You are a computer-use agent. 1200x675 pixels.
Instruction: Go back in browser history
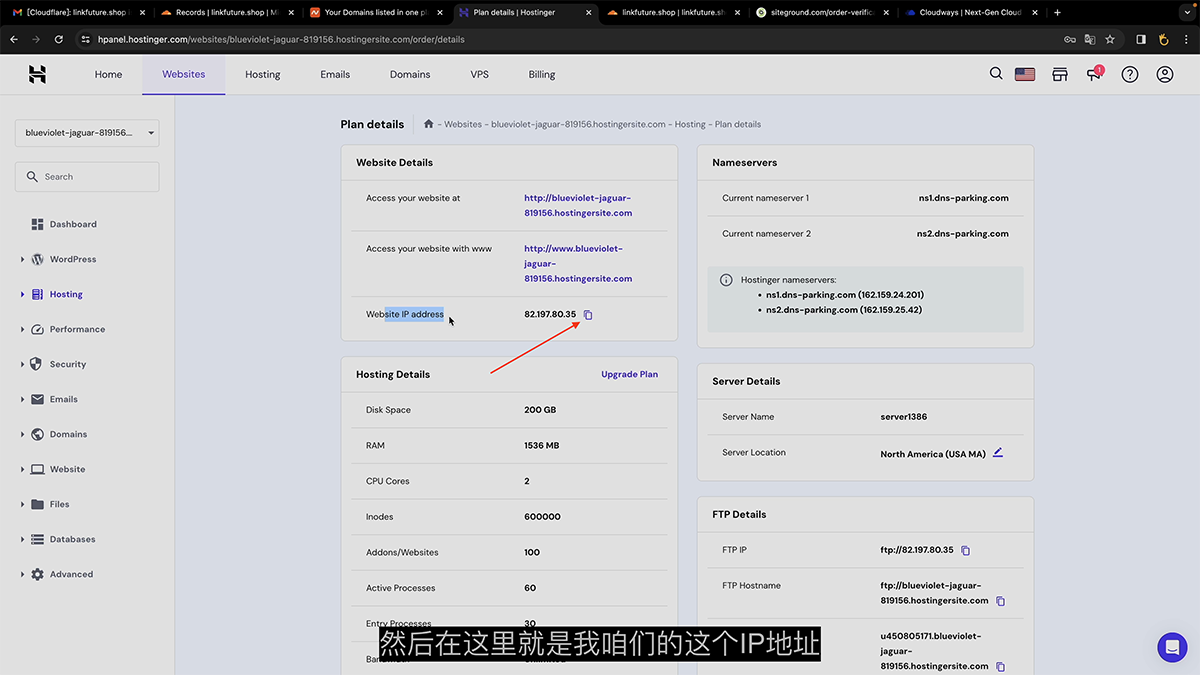click(14, 39)
